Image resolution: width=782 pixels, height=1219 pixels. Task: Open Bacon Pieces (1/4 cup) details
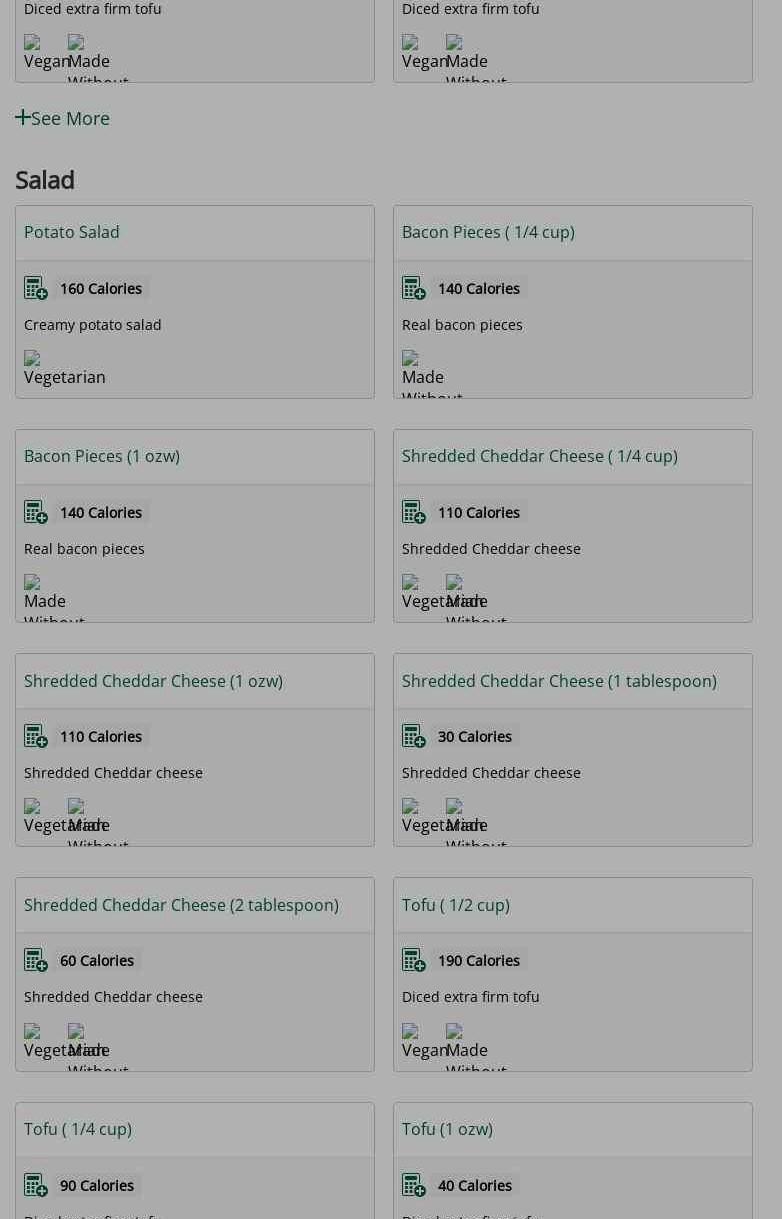pyautogui.click(x=488, y=232)
